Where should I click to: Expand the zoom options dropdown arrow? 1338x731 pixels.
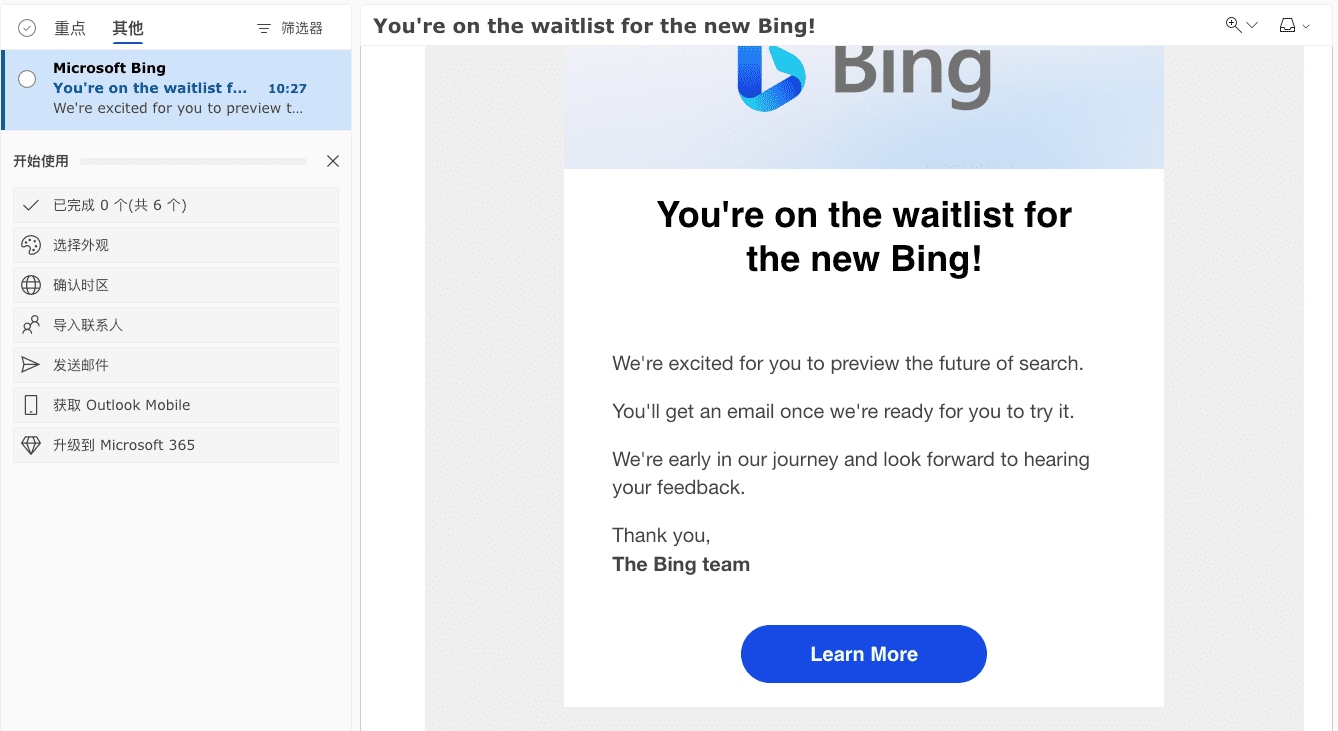tap(1252, 25)
